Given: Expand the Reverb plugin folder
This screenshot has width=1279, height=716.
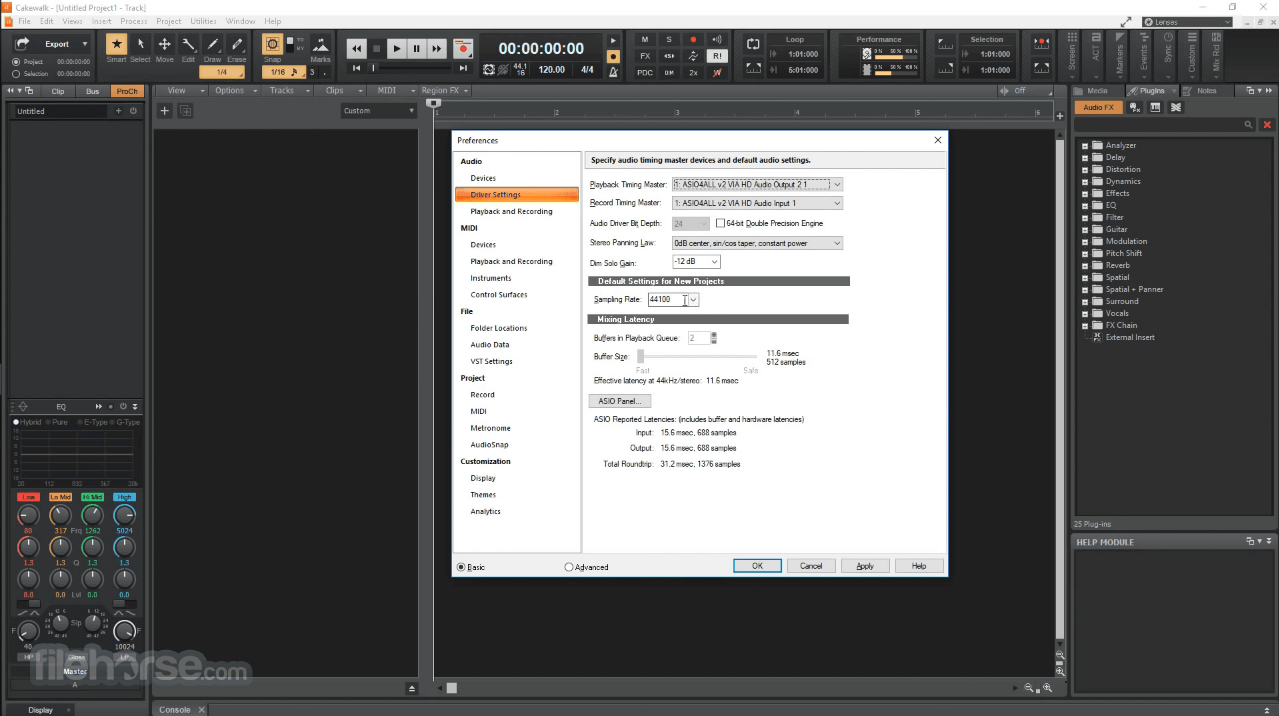Looking at the screenshot, I should 1084,266.
